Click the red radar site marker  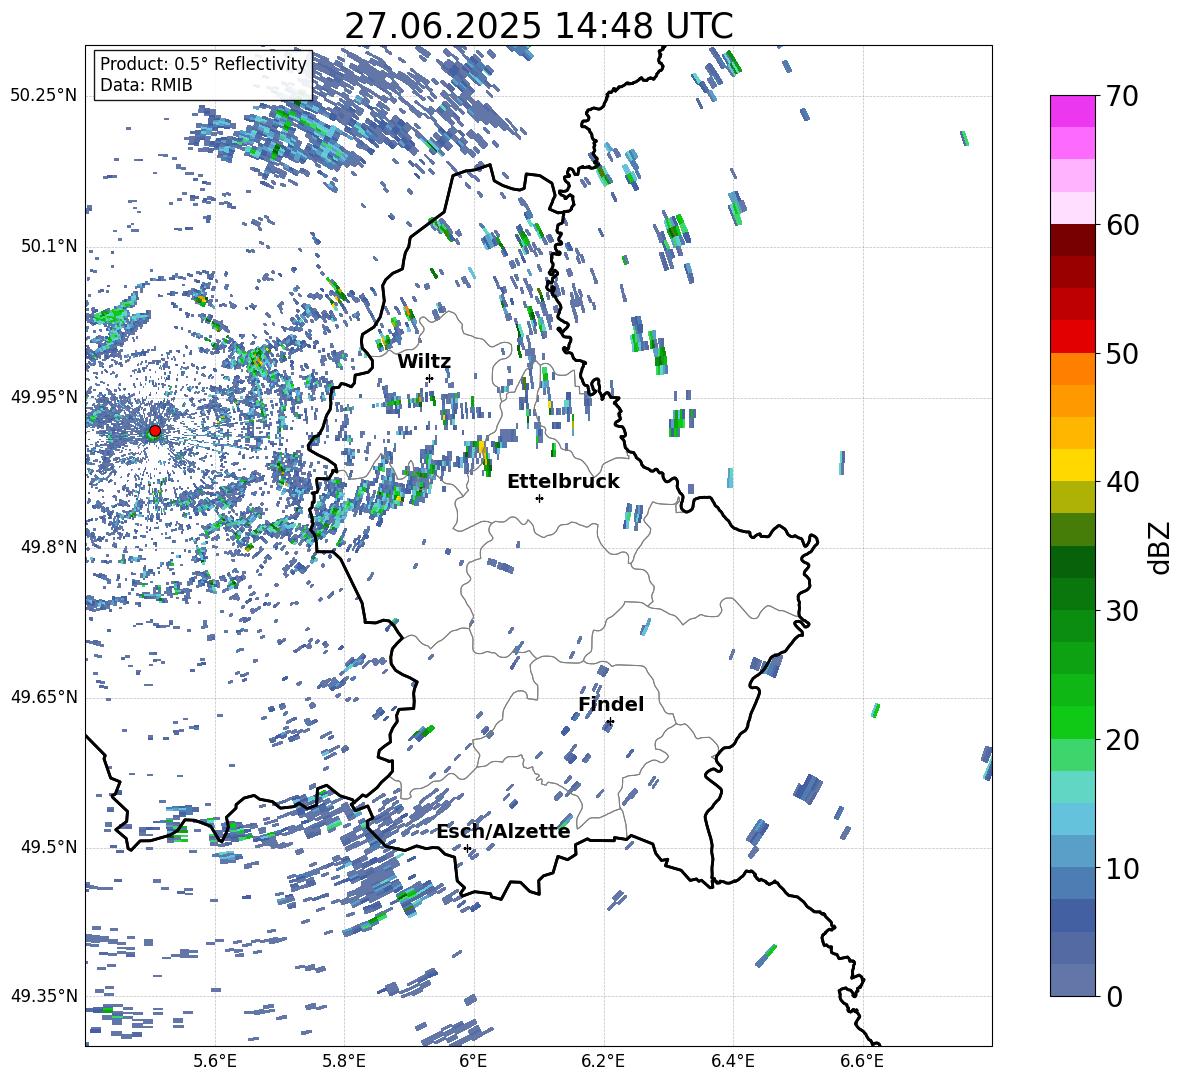click(x=155, y=430)
